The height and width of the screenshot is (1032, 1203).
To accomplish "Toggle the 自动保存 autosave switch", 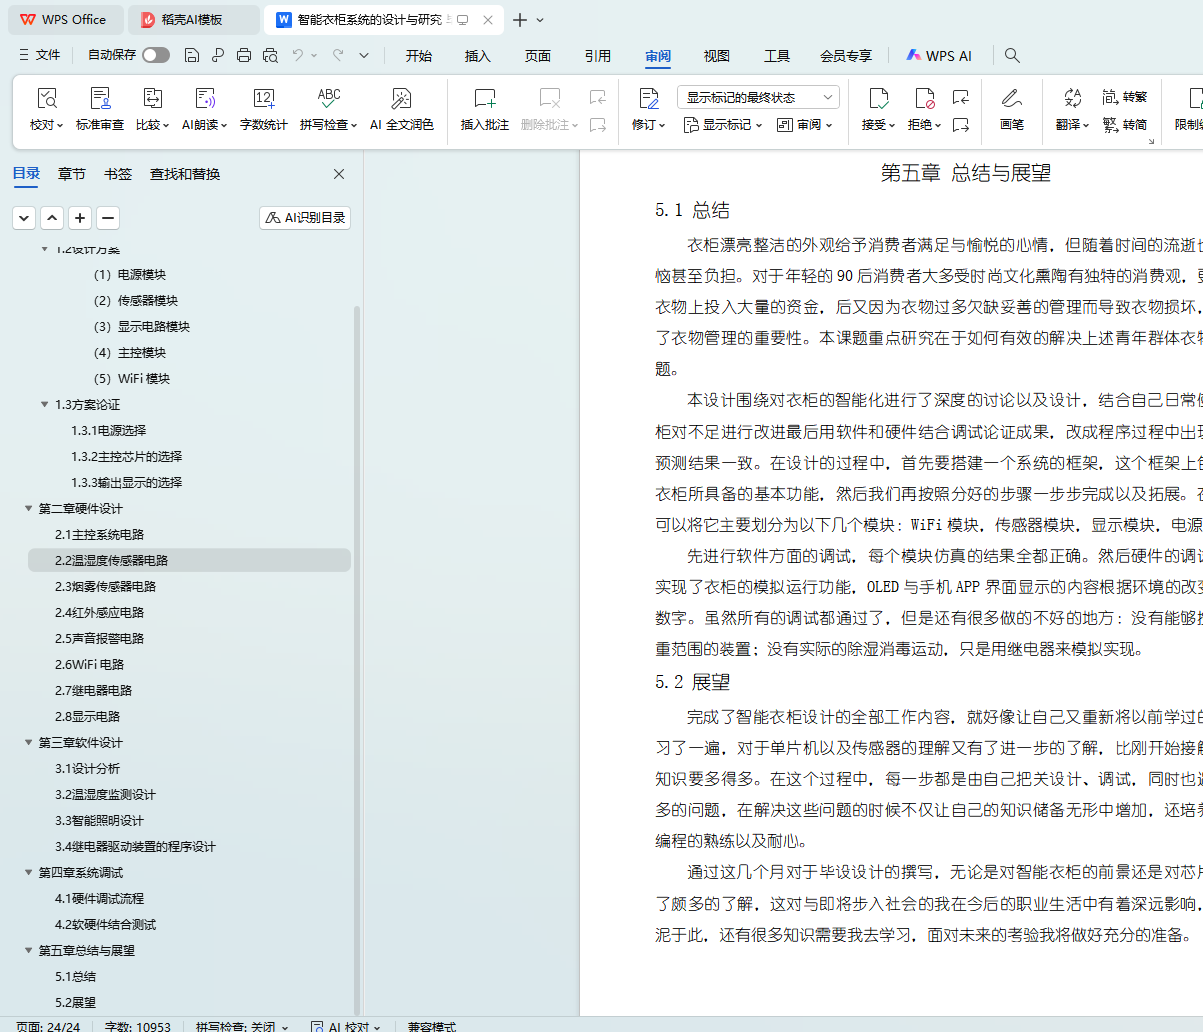I will pos(156,56).
